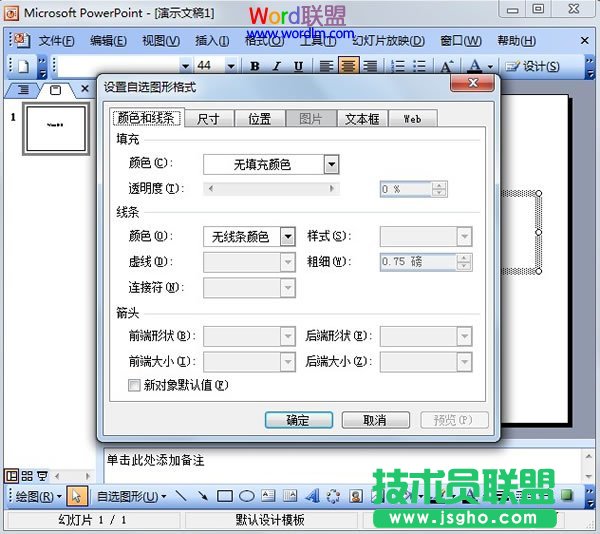
Task: Choose the Select Objects arrow tool
Action: tap(77, 497)
